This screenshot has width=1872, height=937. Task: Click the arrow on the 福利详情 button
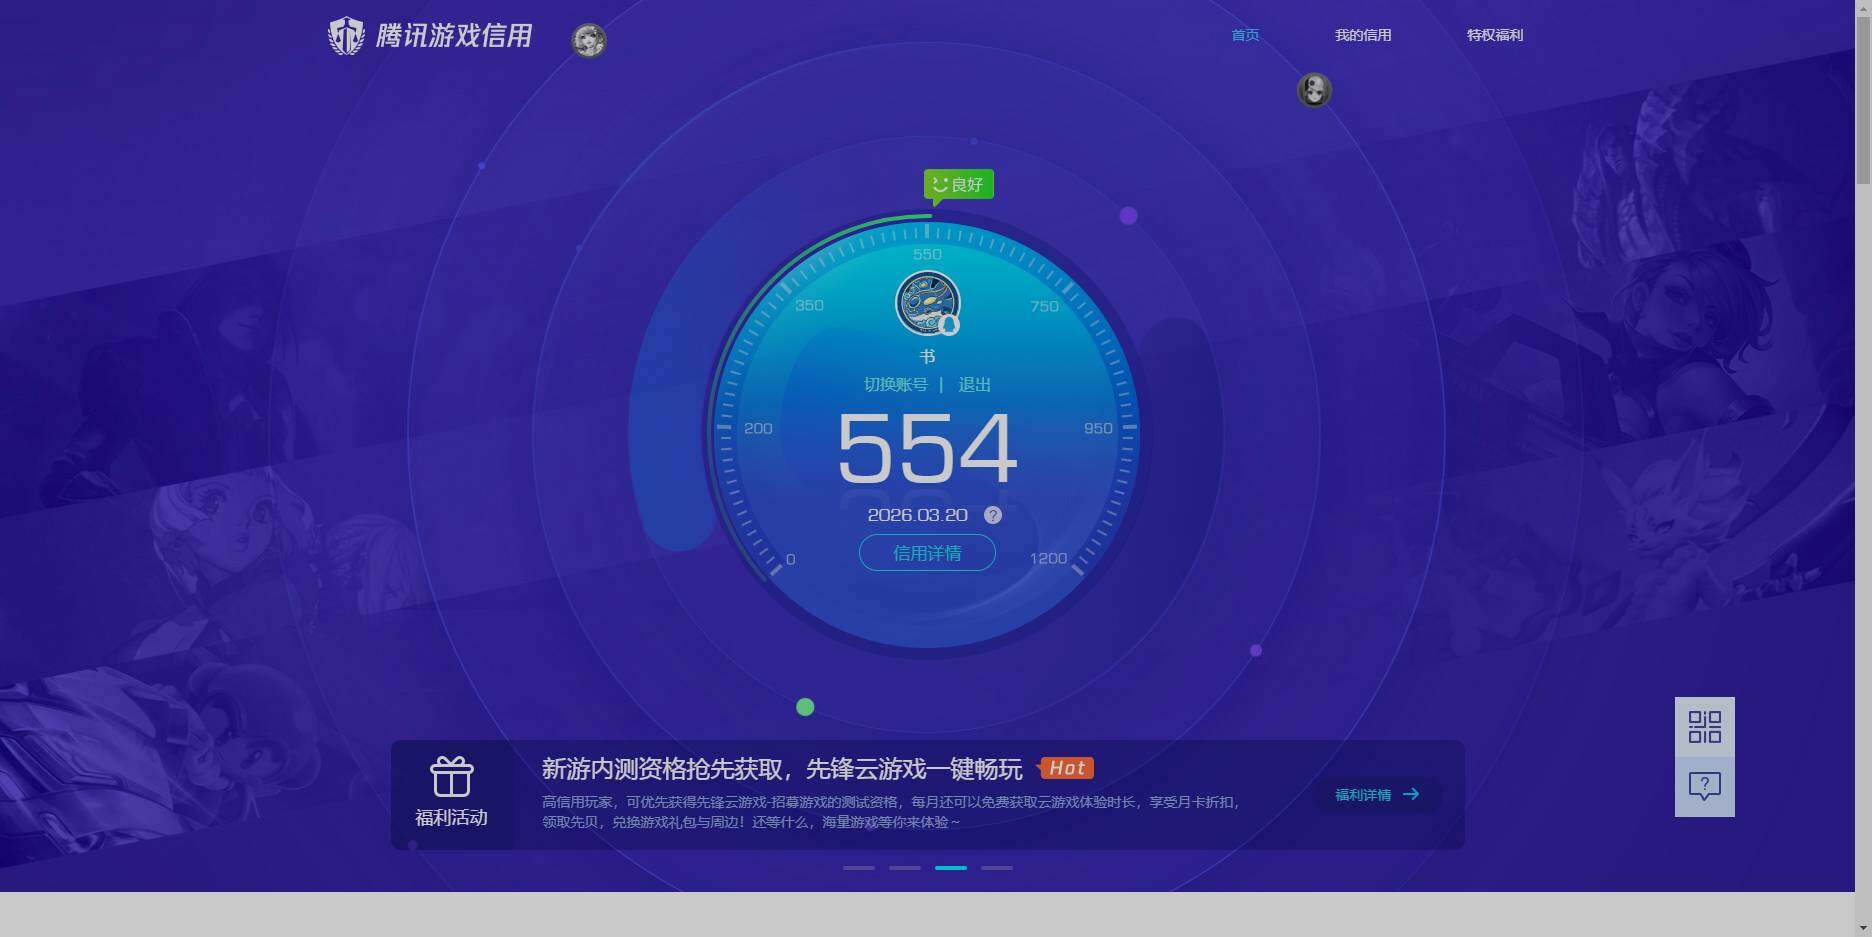tap(1411, 794)
